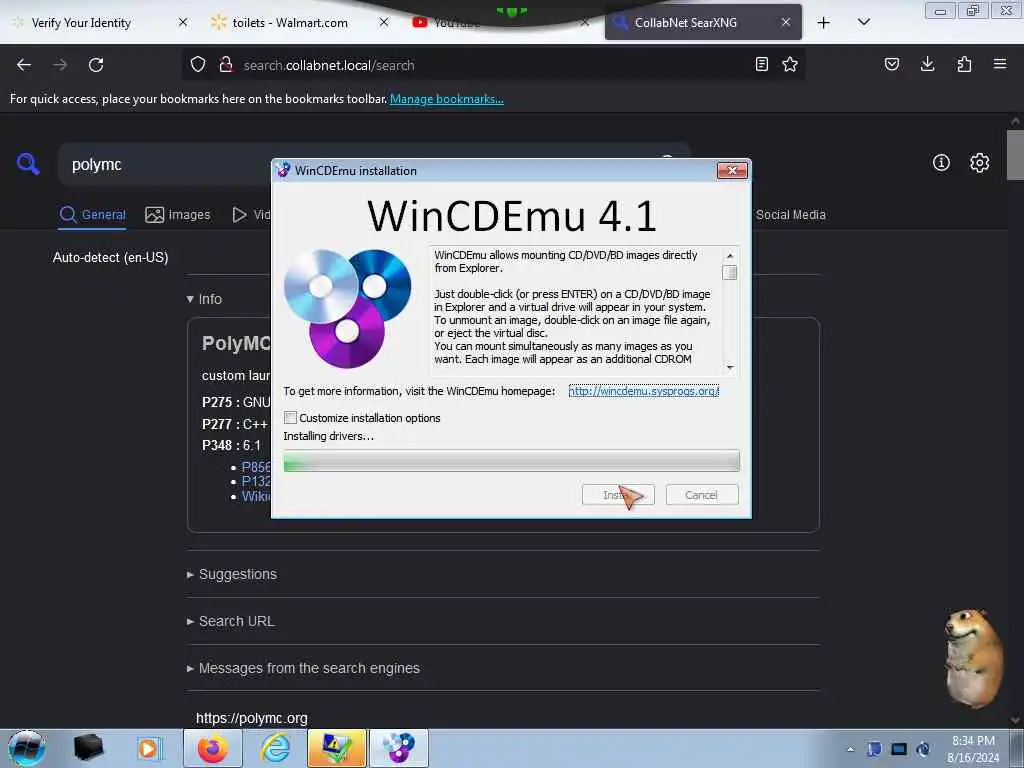Open the extensions puzzle icon
The image size is (1024, 768).
964,64
